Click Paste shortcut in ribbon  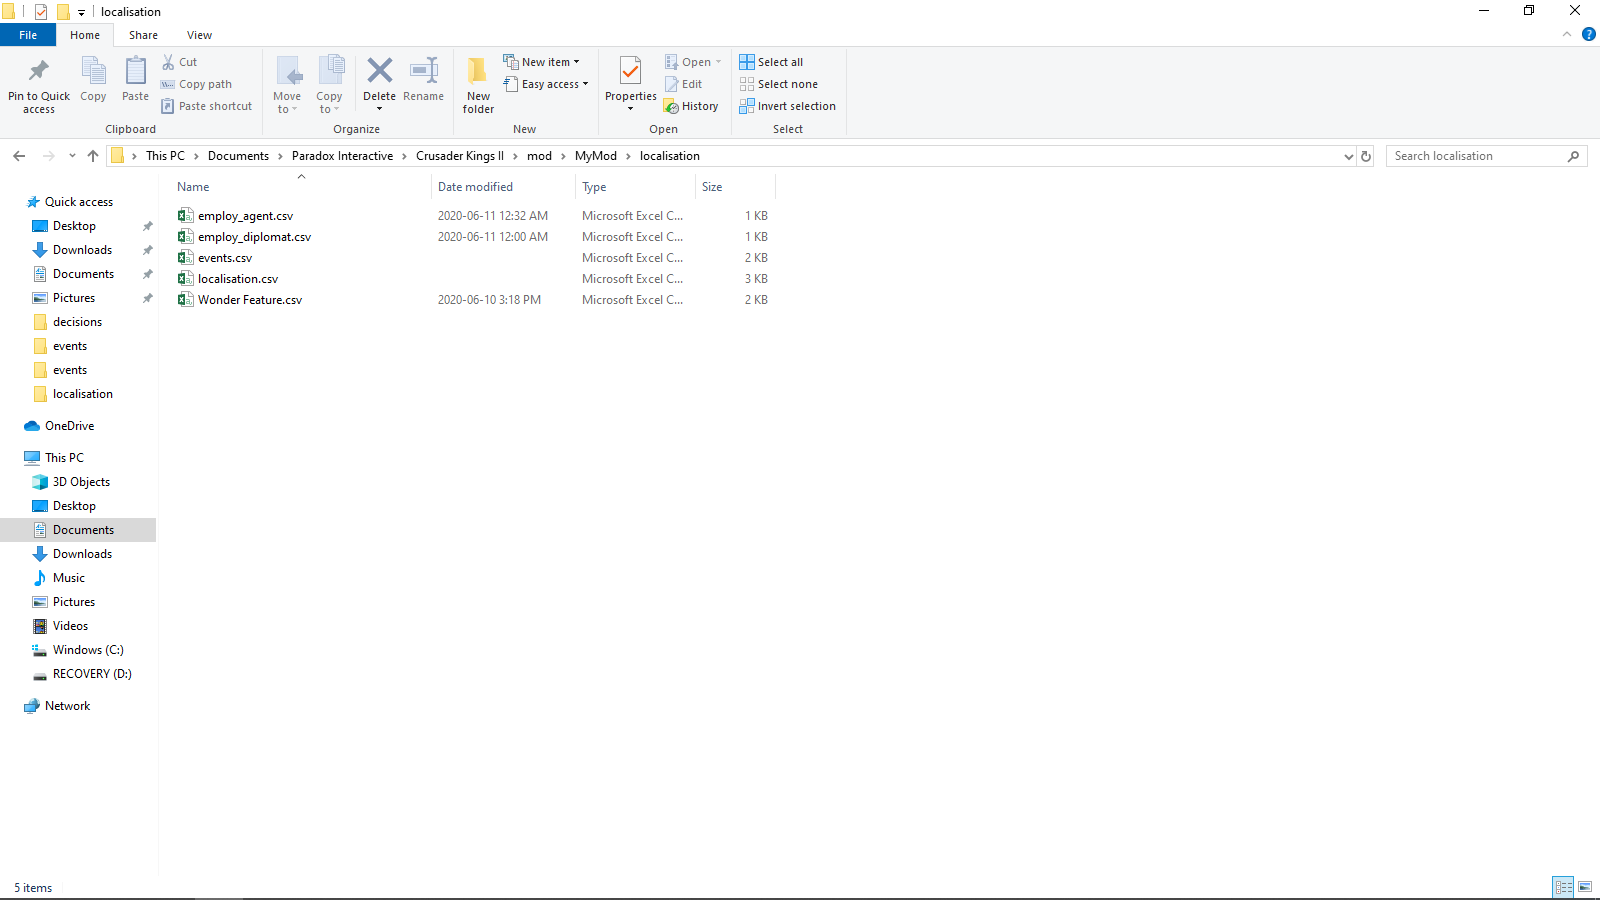(x=206, y=106)
